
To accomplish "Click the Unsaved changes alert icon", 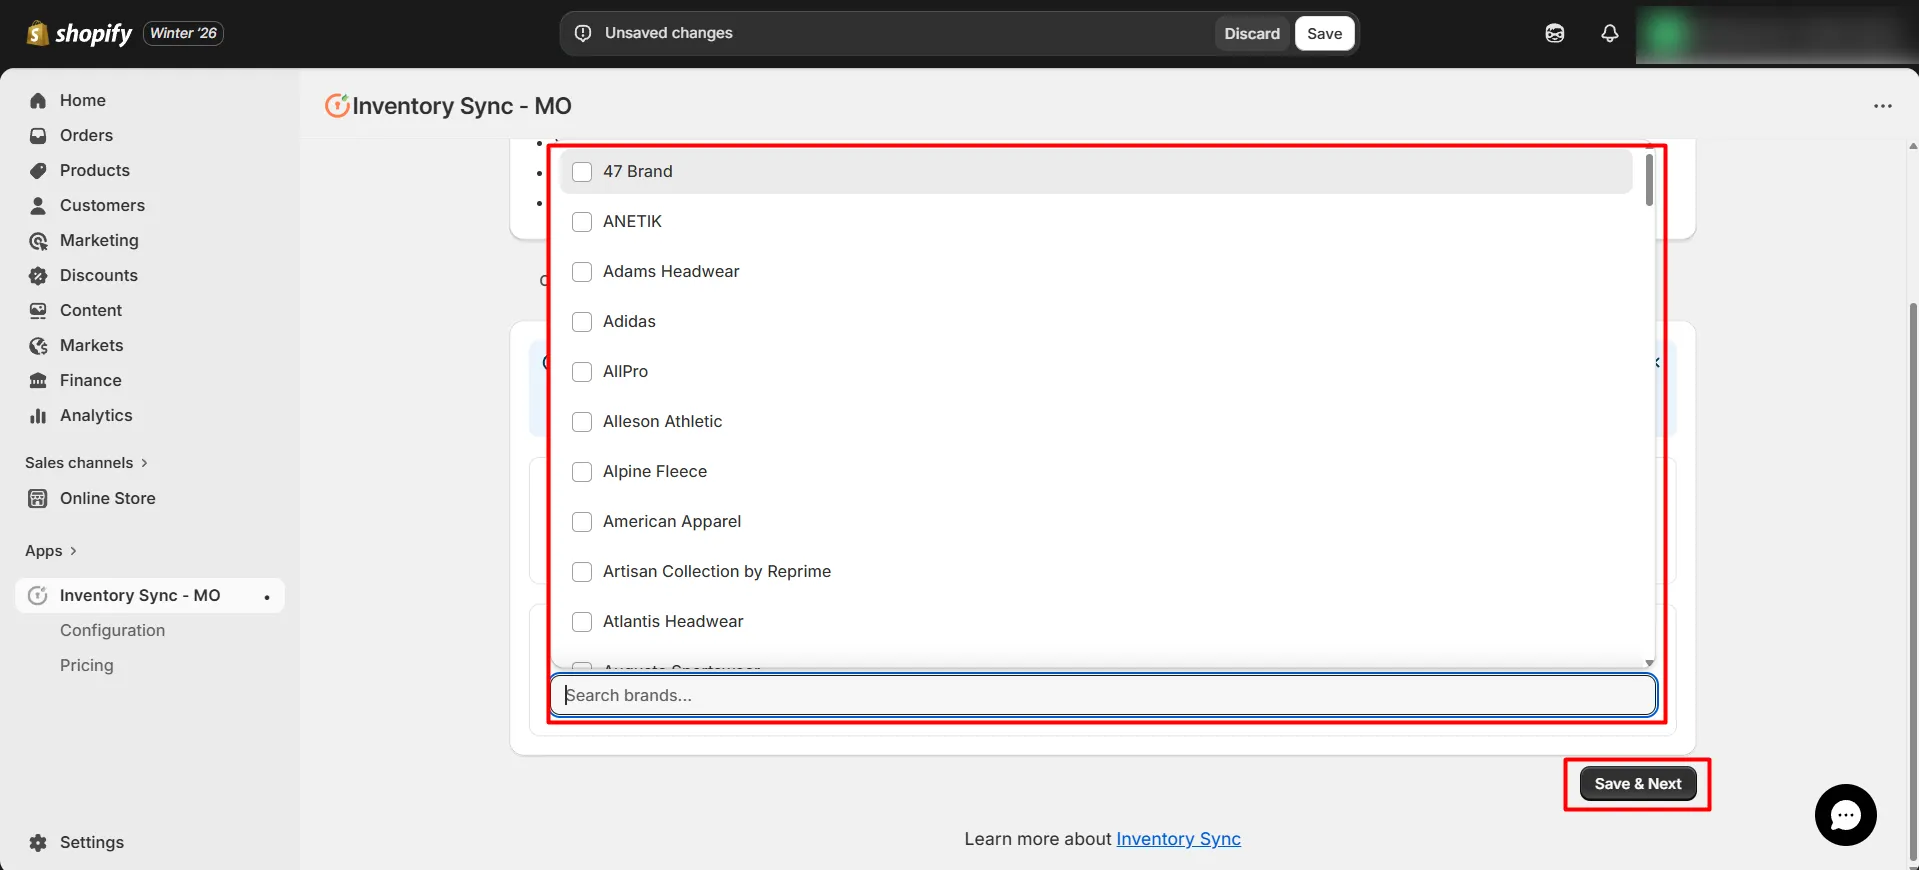I will pos(583,33).
